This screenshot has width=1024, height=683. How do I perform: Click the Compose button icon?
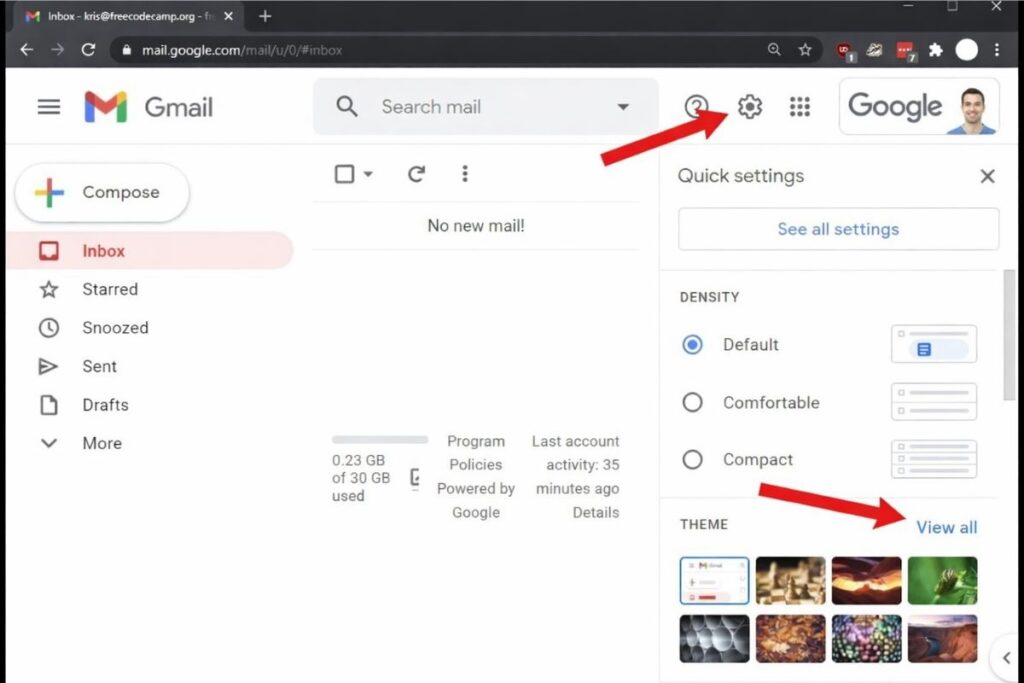click(x=47, y=192)
